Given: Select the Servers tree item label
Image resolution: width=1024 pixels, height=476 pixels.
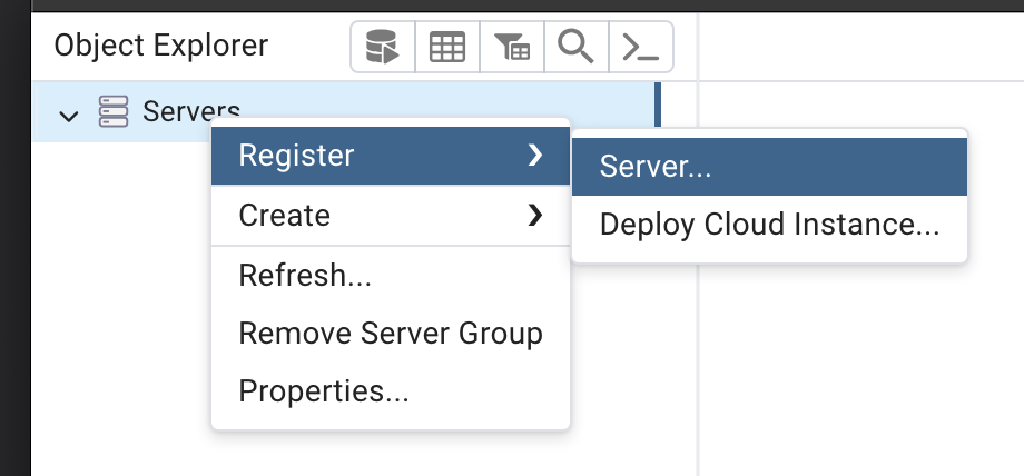Looking at the screenshot, I should (191, 112).
